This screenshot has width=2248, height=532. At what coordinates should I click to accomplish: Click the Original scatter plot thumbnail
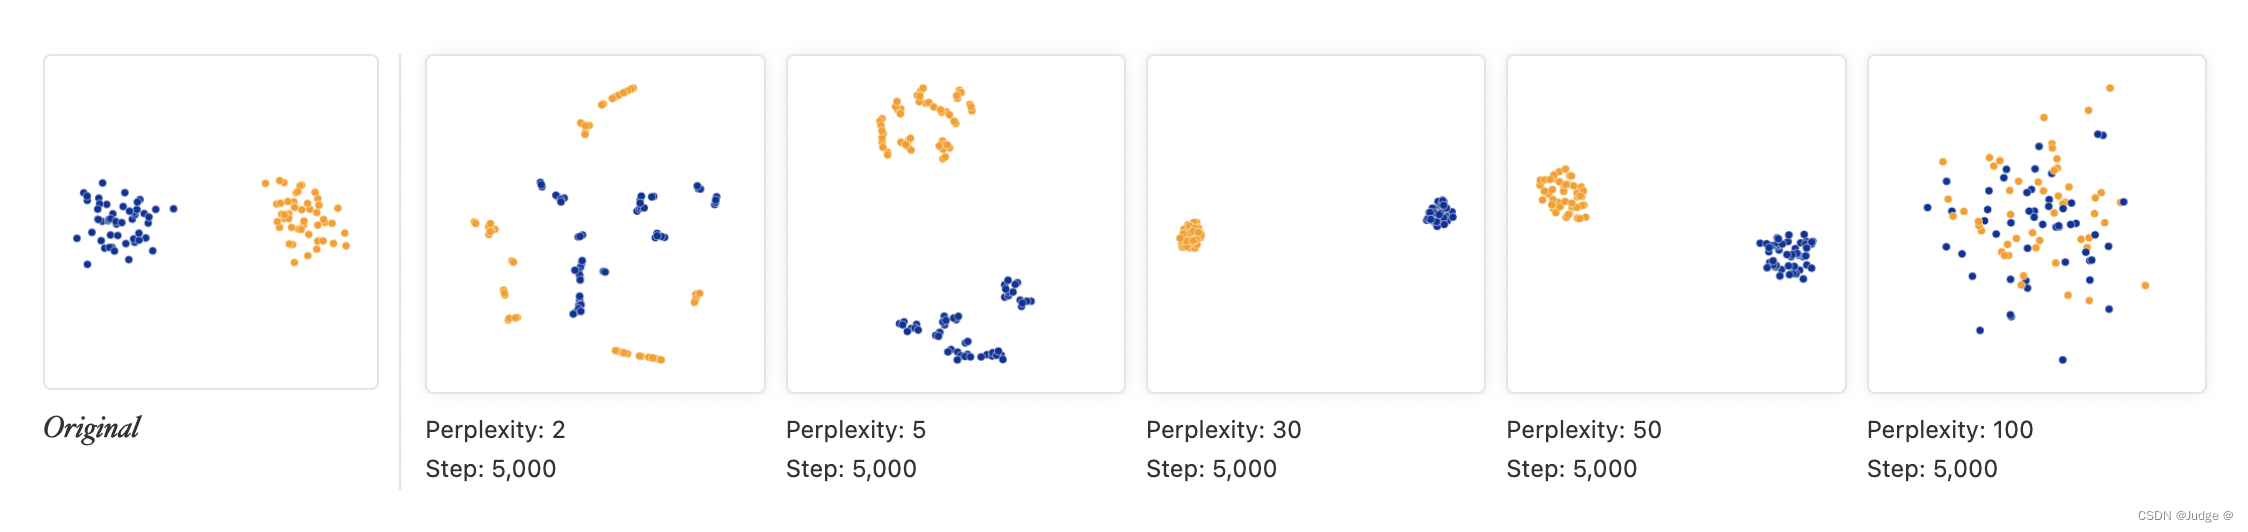click(211, 222)
